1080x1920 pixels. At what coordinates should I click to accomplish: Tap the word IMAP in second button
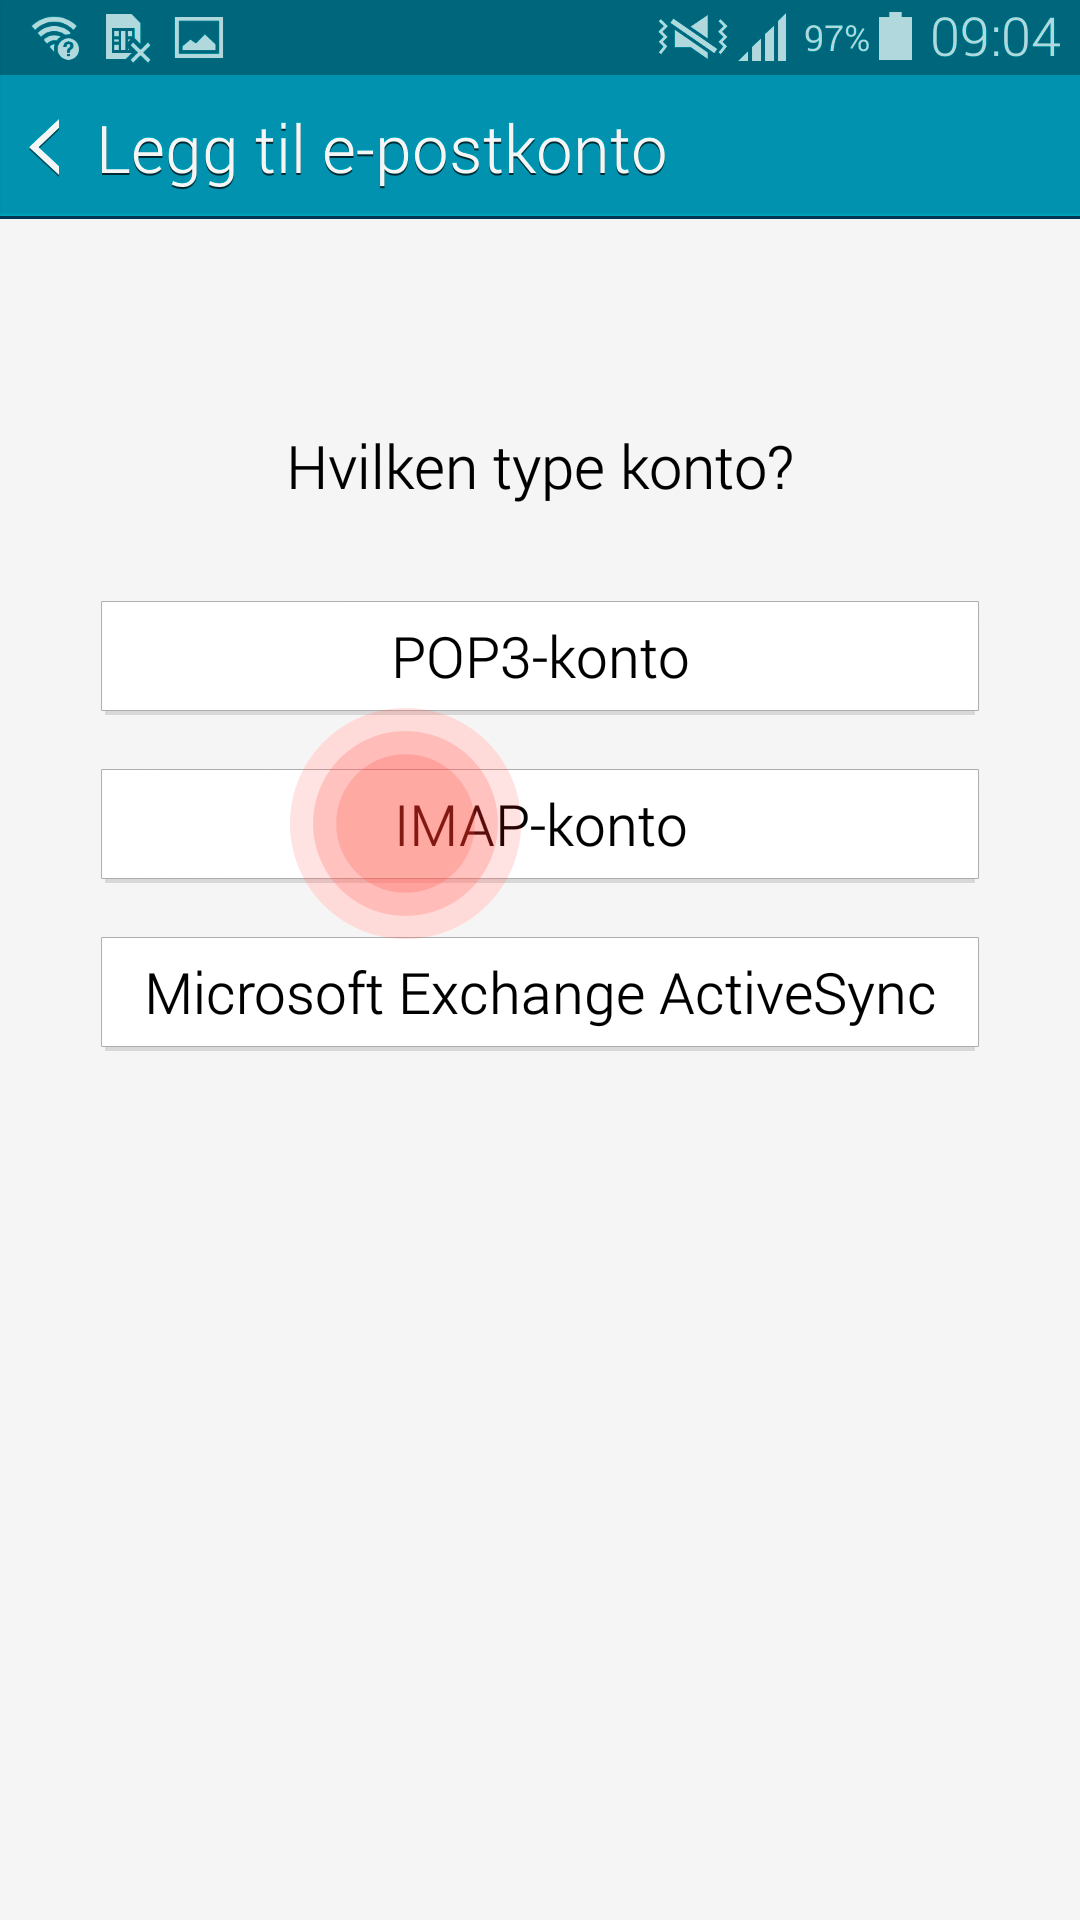pos(461,826)
